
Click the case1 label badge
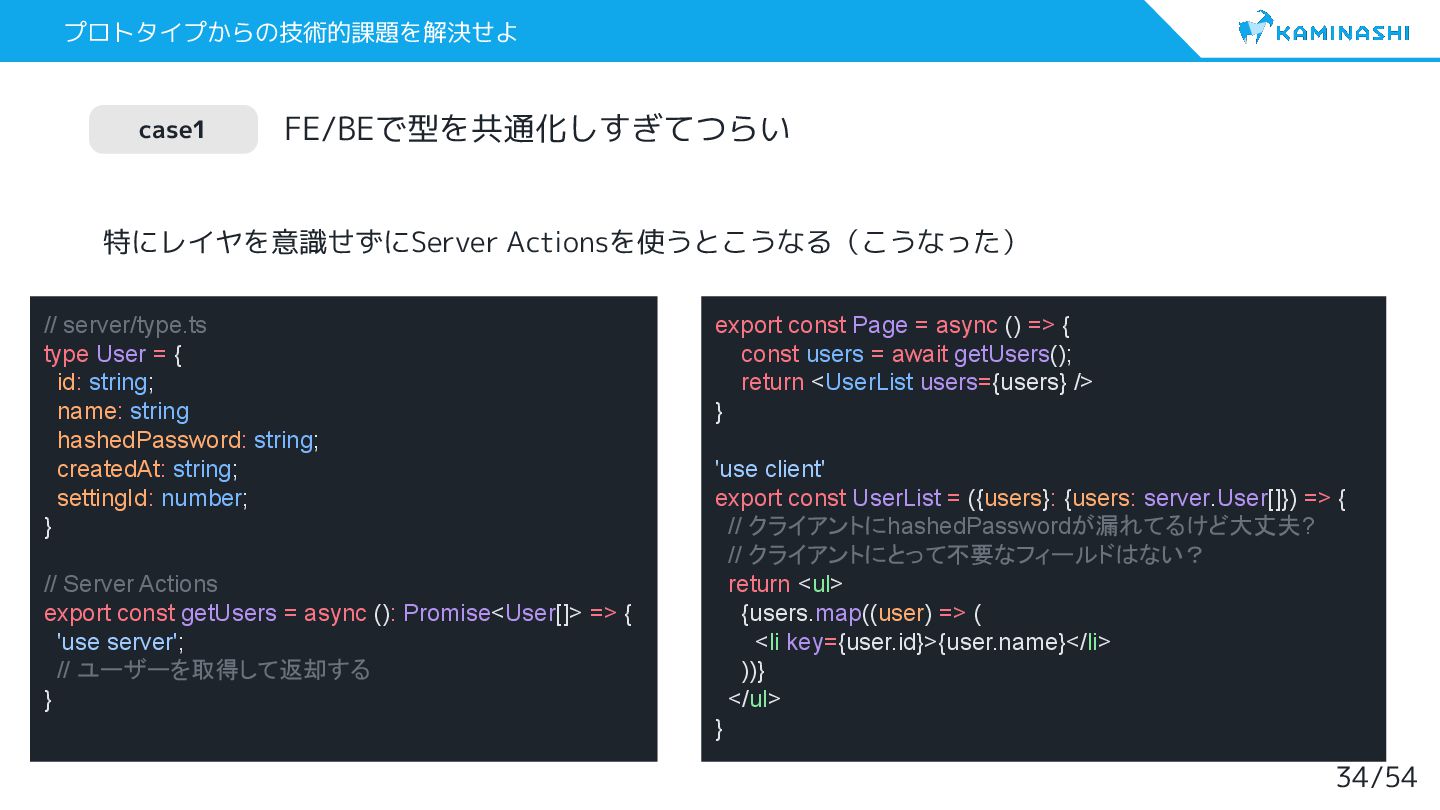pyautogui.click(x=173, y=129)
